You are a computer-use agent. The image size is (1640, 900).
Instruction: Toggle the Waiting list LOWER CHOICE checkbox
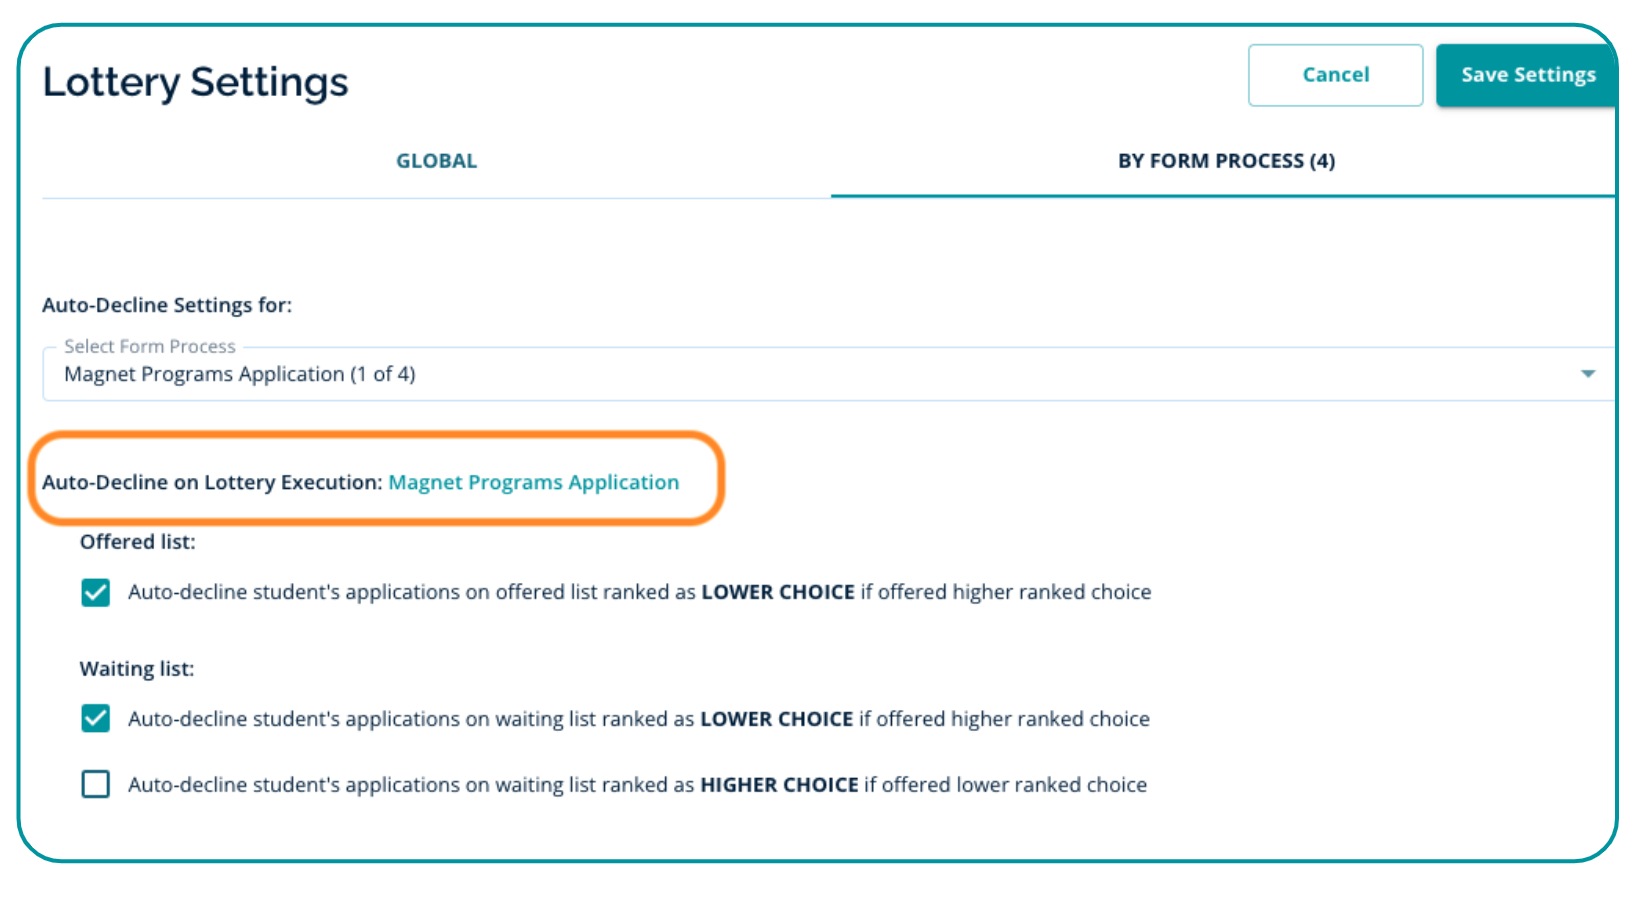click(96, 719)
